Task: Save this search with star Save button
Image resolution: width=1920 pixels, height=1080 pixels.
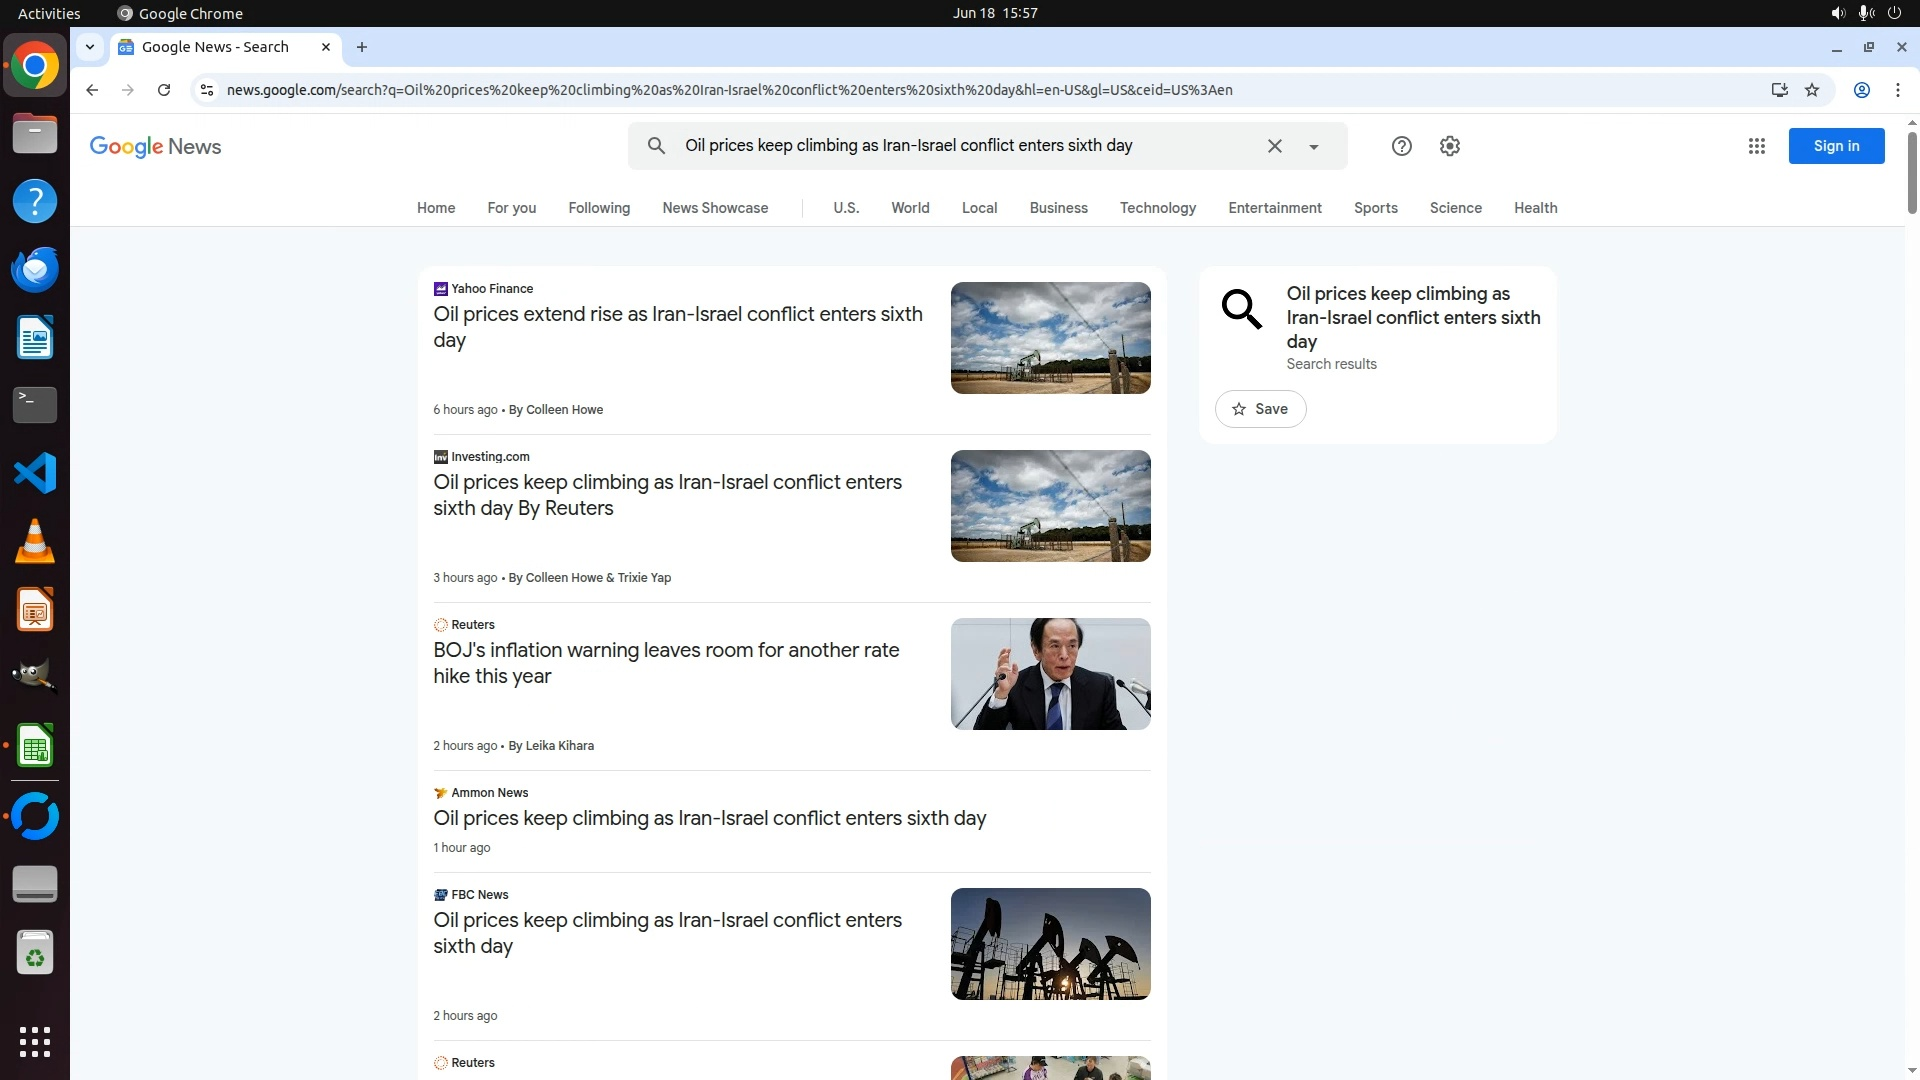Action: [1260, 409]
